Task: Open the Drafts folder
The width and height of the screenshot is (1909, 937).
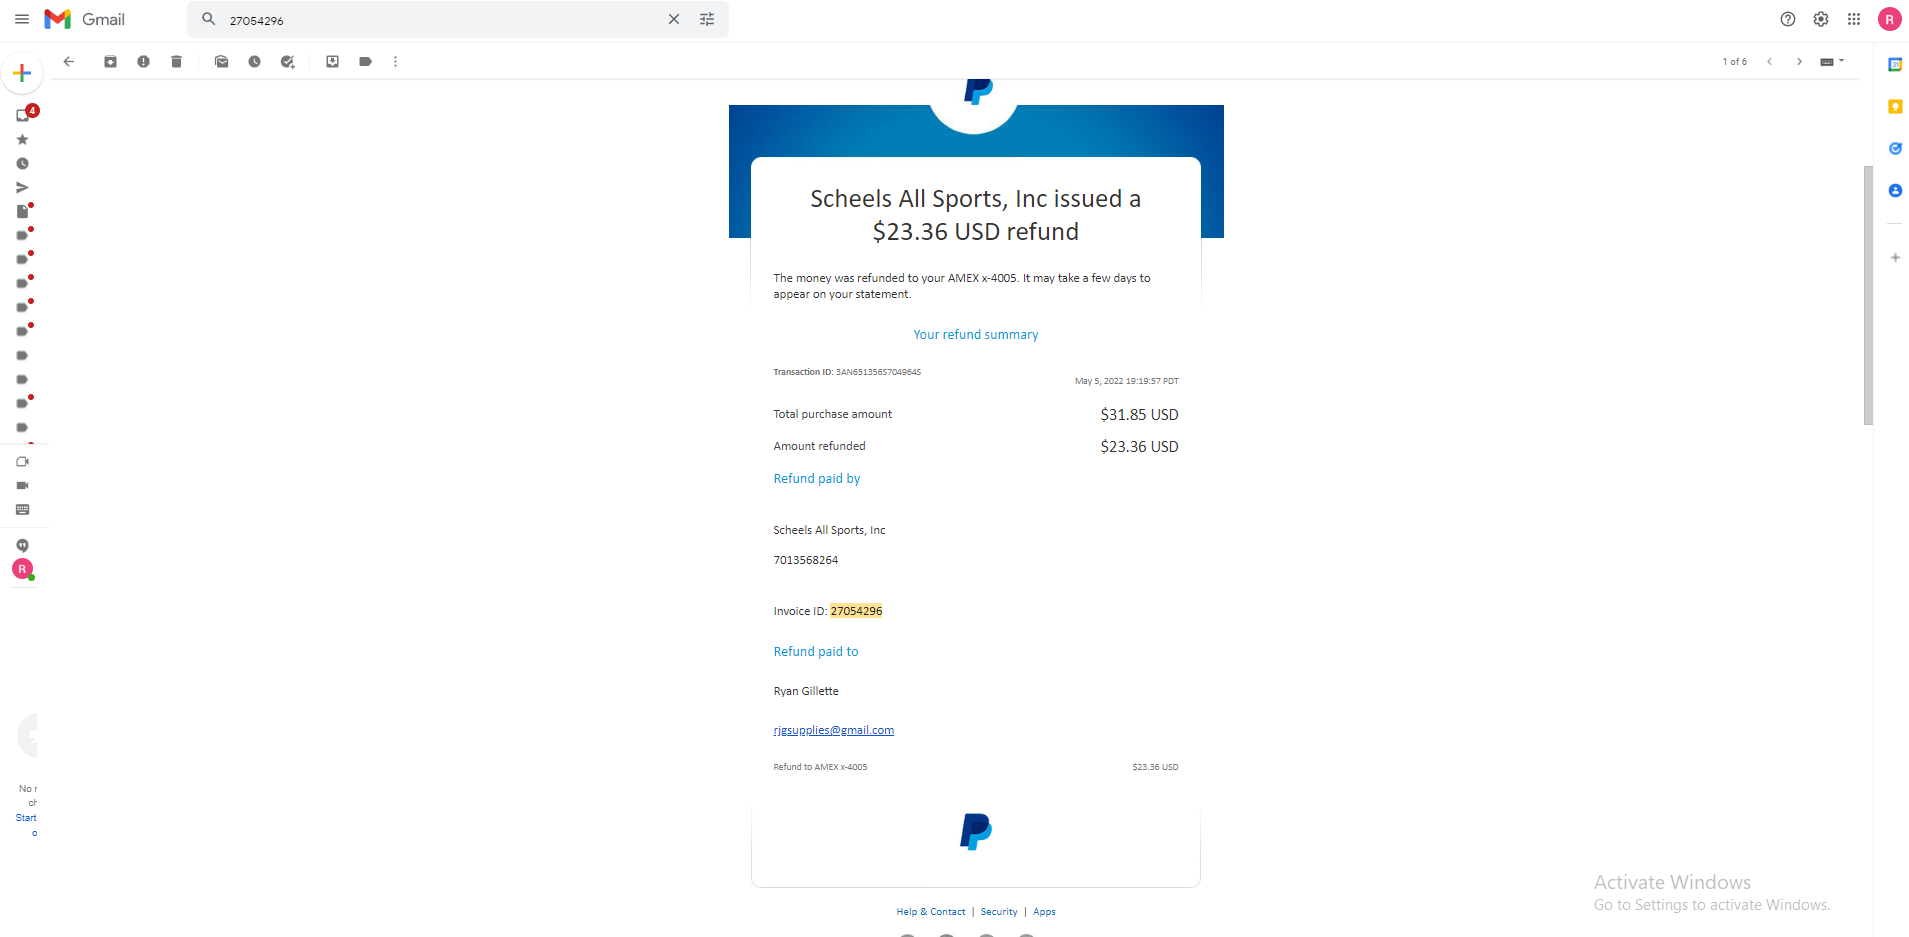Action: tap(23, 211)
